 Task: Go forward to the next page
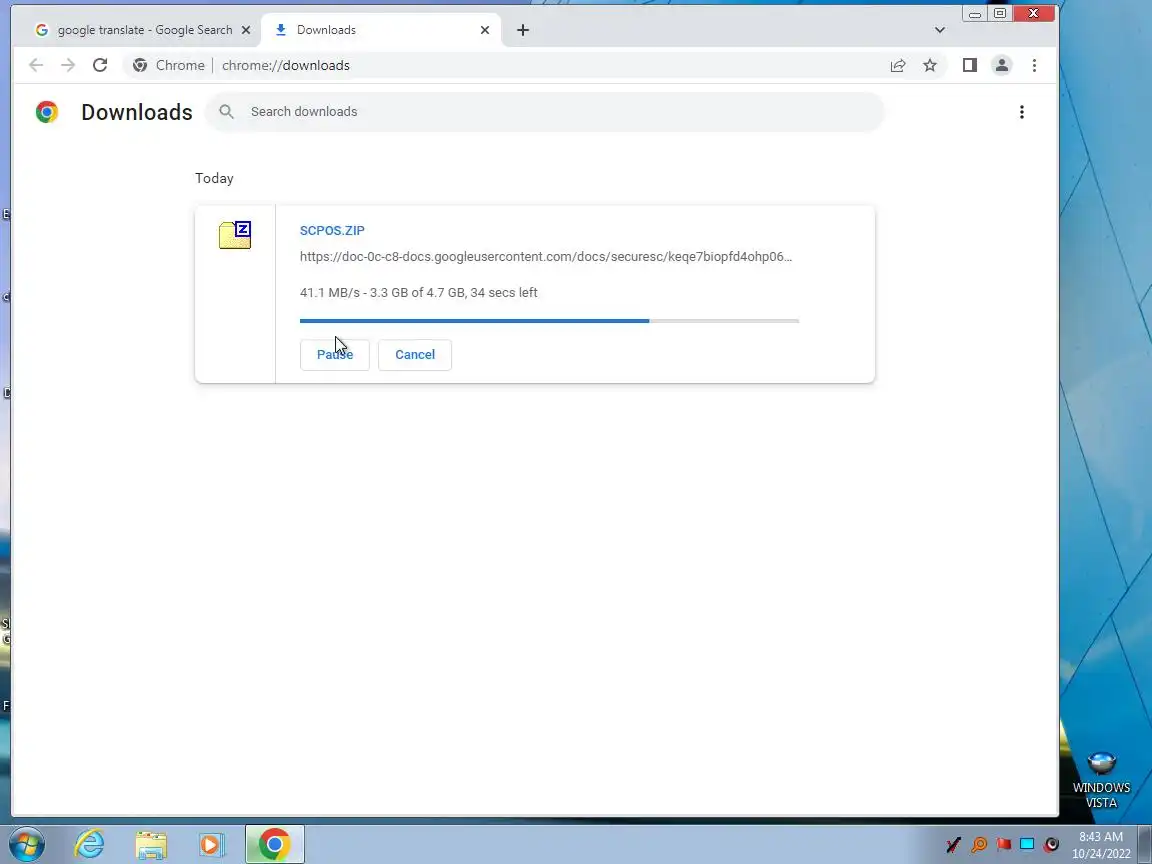[x=68, y=65]
